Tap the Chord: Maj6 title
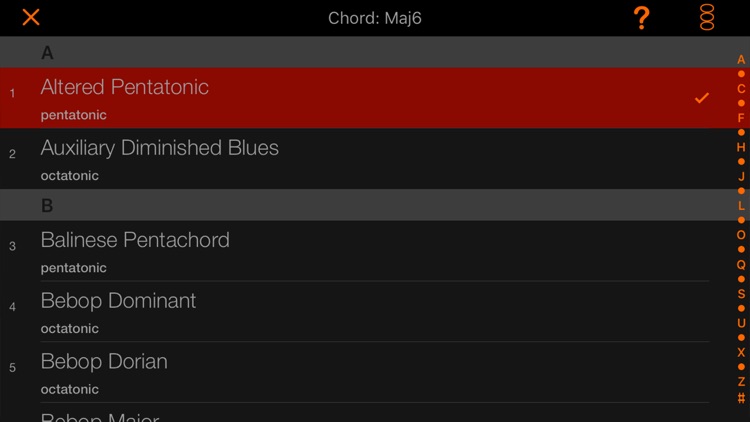750x422 pixels. click(x=375, y=18)
